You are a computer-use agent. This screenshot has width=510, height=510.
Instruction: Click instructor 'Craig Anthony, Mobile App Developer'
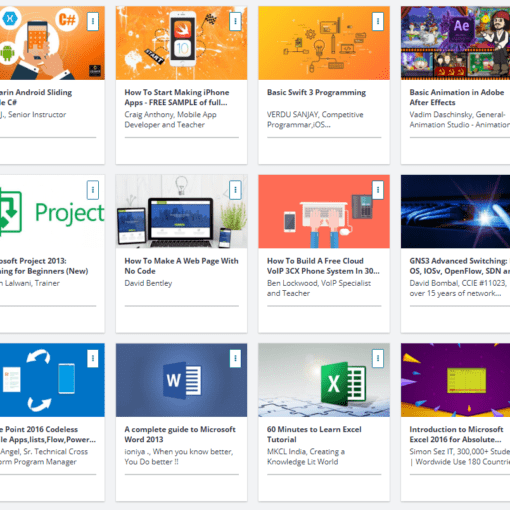[170, 120]
